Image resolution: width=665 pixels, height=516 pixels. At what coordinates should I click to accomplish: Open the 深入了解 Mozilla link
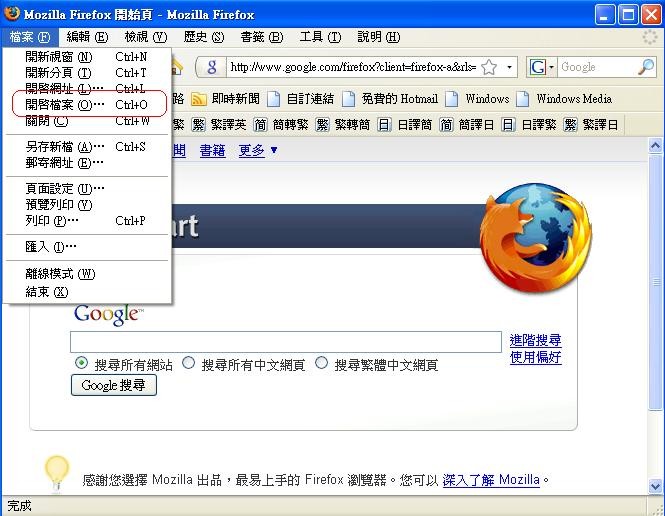click(x=492, y=480)
